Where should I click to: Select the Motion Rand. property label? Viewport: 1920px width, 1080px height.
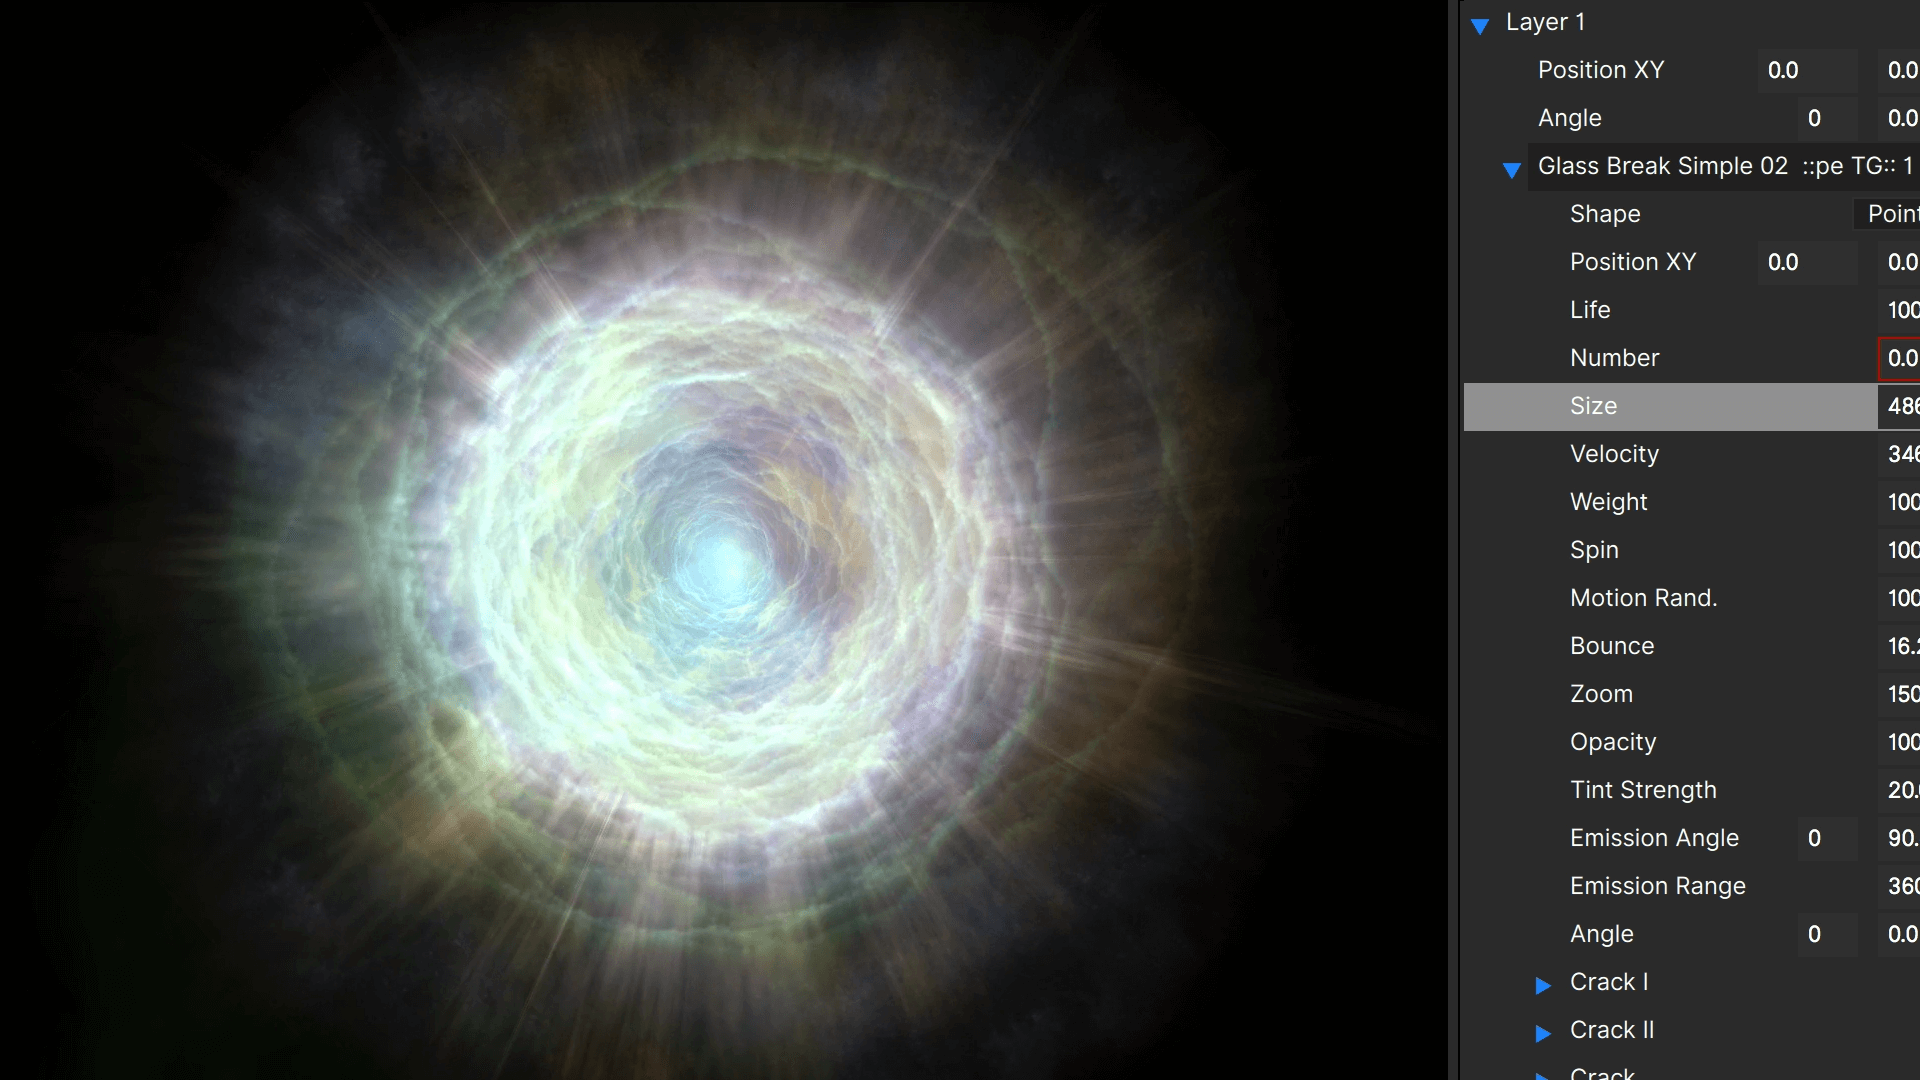coord(1643,598)
